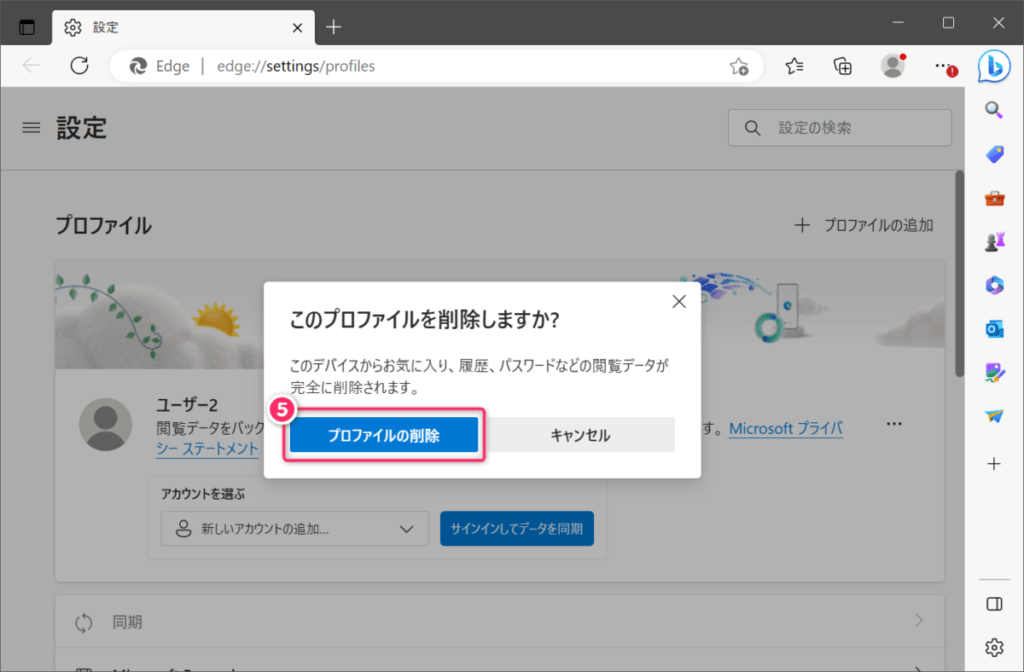The image size is (1024, 672).
Task: Open the Bing Chat sidebar icon
Action: click(x=993, y=64)
